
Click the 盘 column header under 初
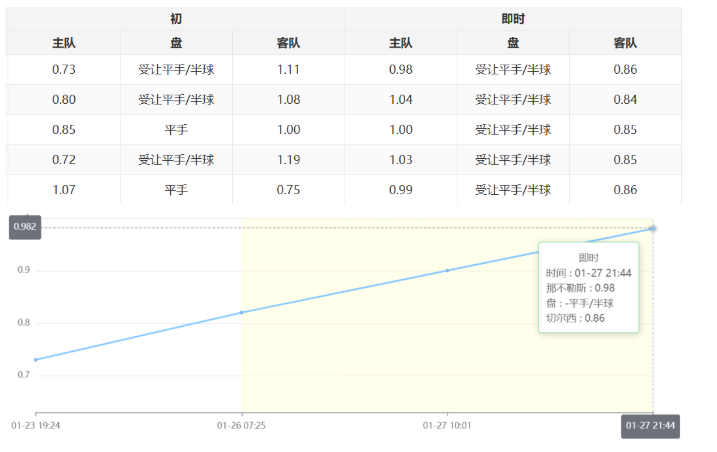[176, 43]
